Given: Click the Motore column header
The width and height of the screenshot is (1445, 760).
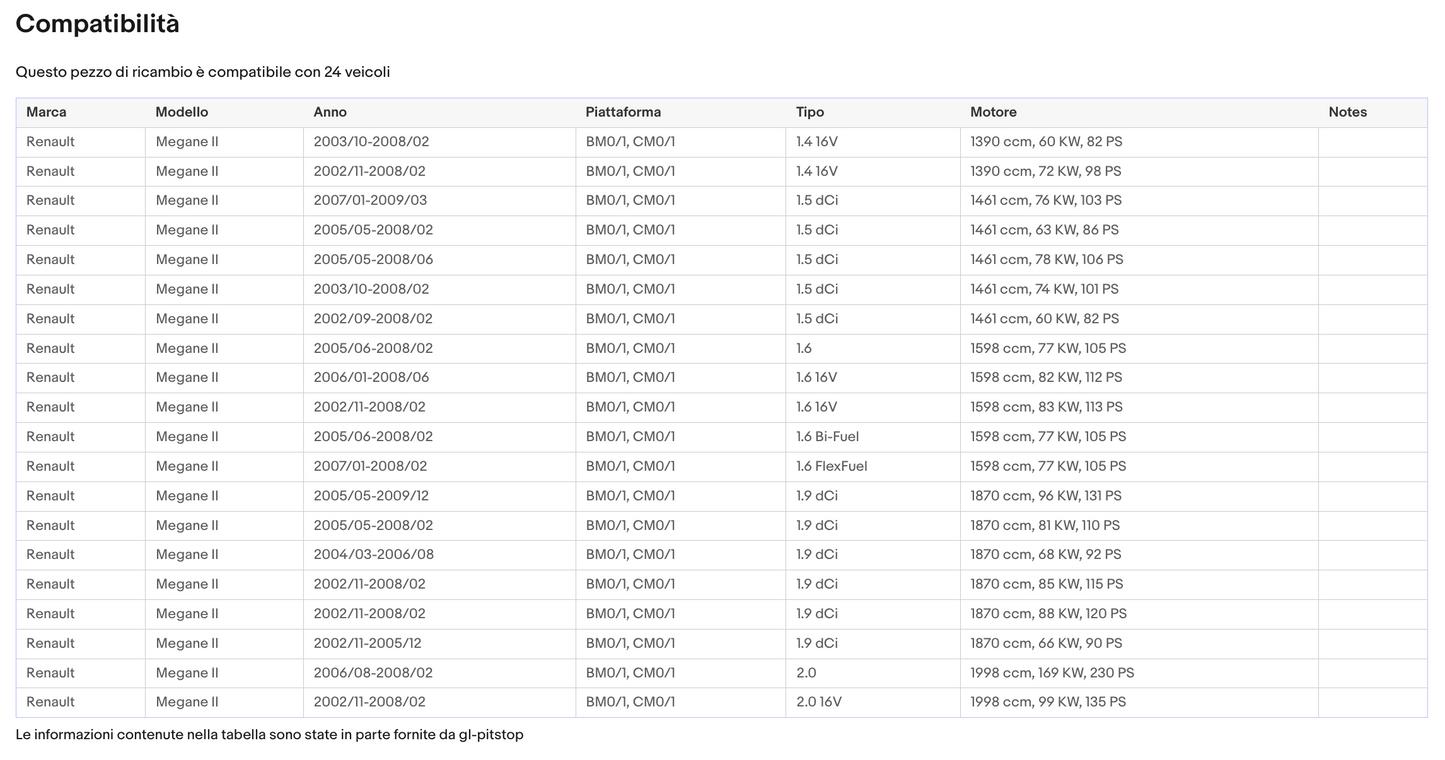Looking at the screenshot, I should [993, 112].
